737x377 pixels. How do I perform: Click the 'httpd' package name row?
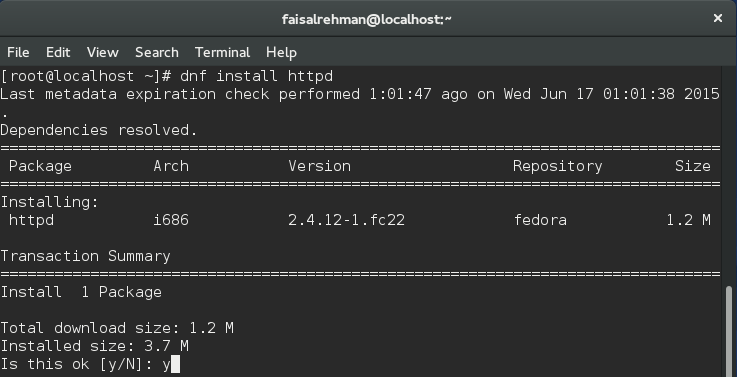point(360,220)
